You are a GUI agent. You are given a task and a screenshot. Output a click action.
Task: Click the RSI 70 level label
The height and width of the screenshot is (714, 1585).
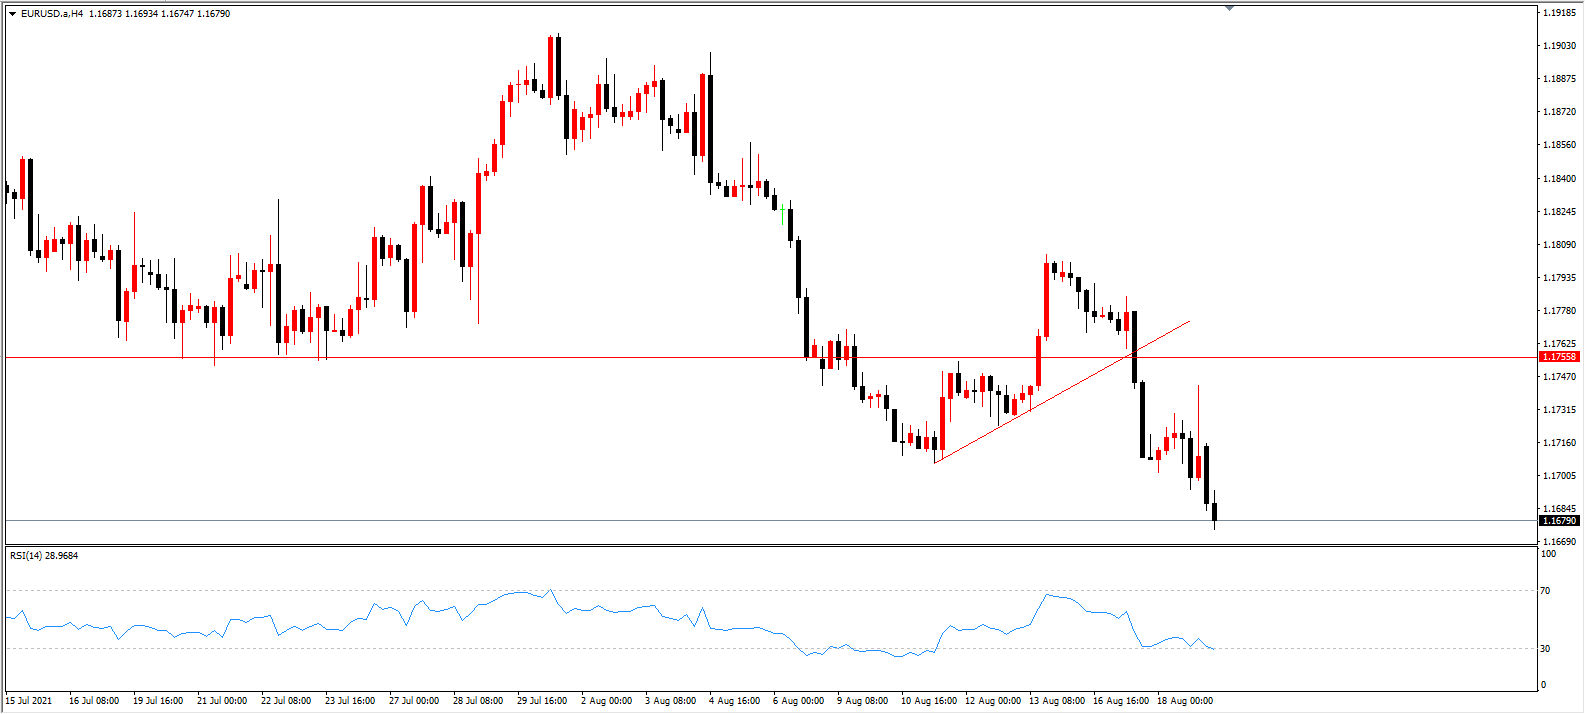click(x=1545, y=591)
